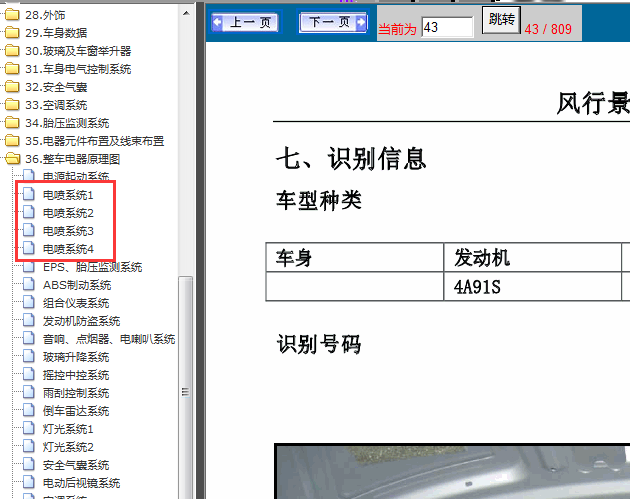Go to next page with 下一页

(x=333, y=22)
